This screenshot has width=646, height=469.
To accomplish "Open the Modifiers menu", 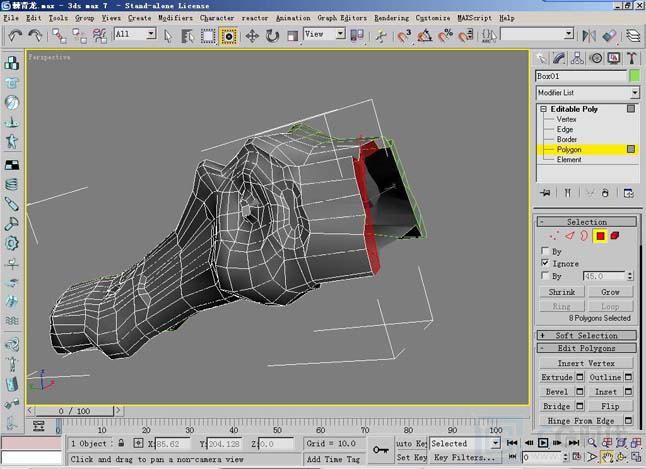I will (x=176, y=18).
